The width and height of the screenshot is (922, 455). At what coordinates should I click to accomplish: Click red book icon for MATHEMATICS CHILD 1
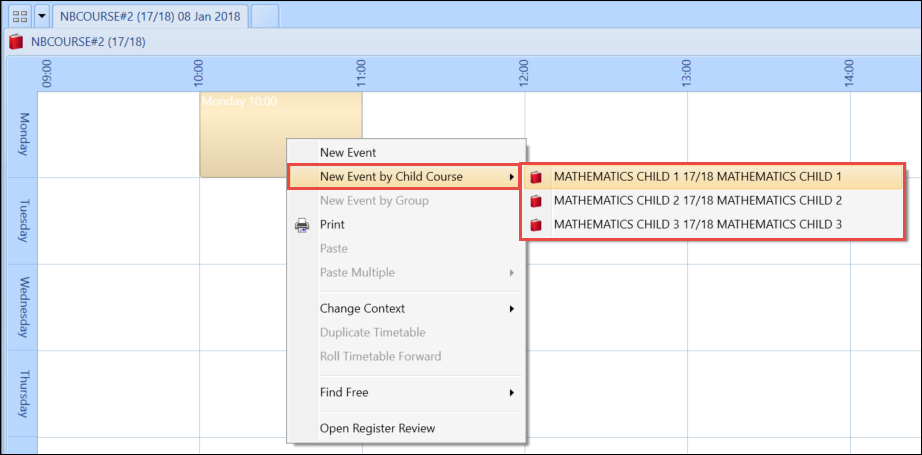[537, 177]
